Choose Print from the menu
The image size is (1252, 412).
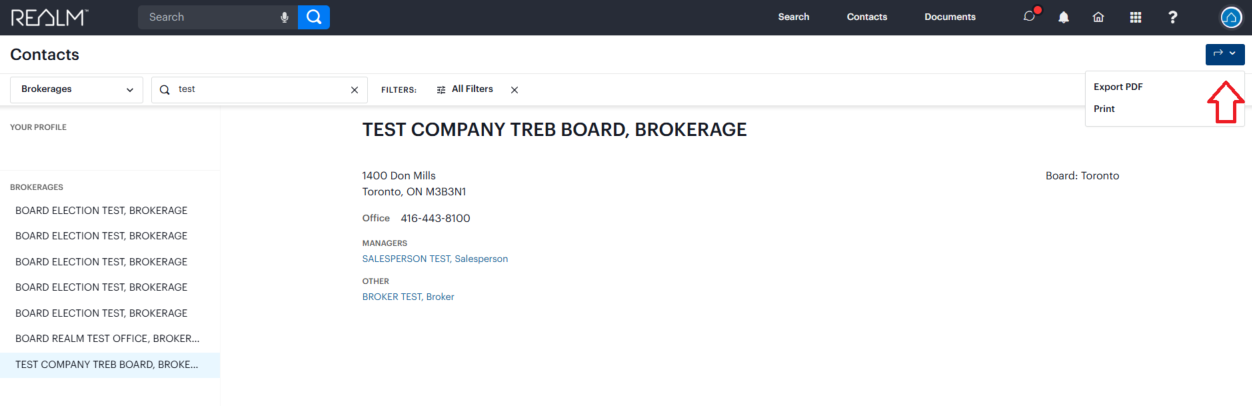point(1104,109)
